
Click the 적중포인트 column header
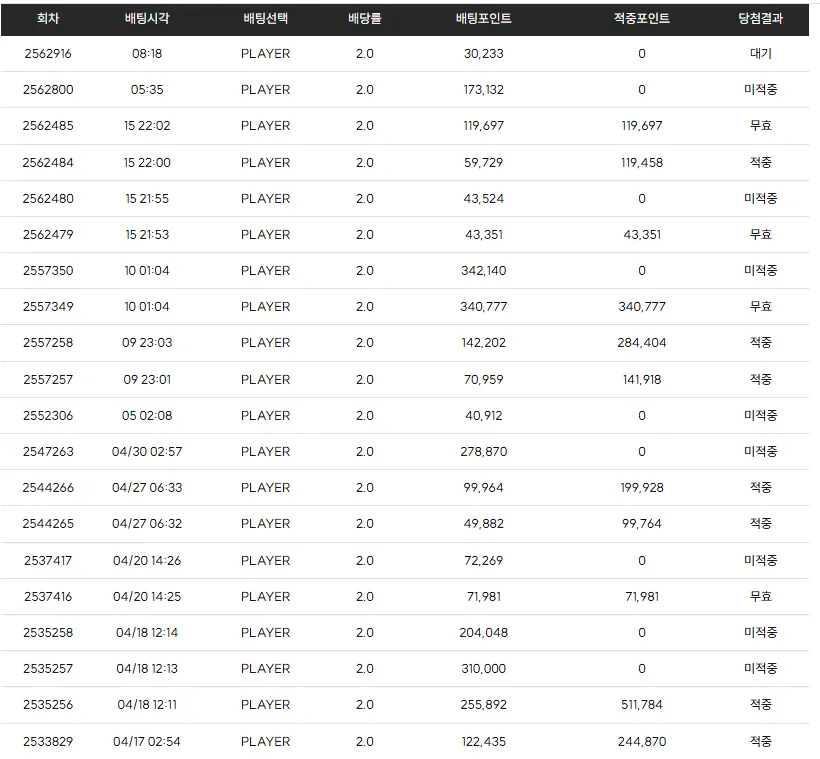tap(642, 18)
